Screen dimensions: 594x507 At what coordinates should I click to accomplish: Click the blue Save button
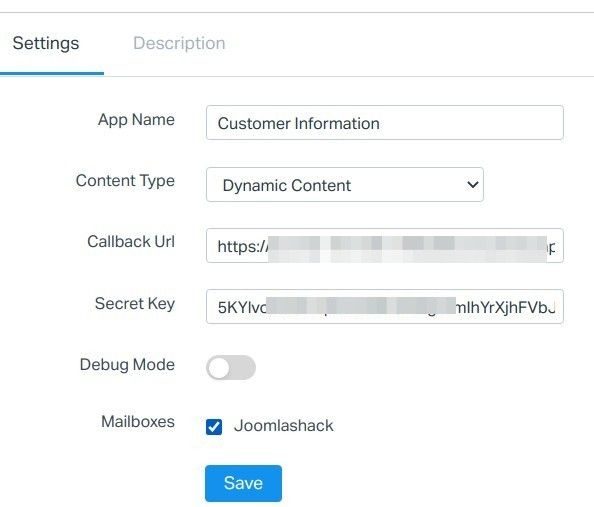point(243,483)
